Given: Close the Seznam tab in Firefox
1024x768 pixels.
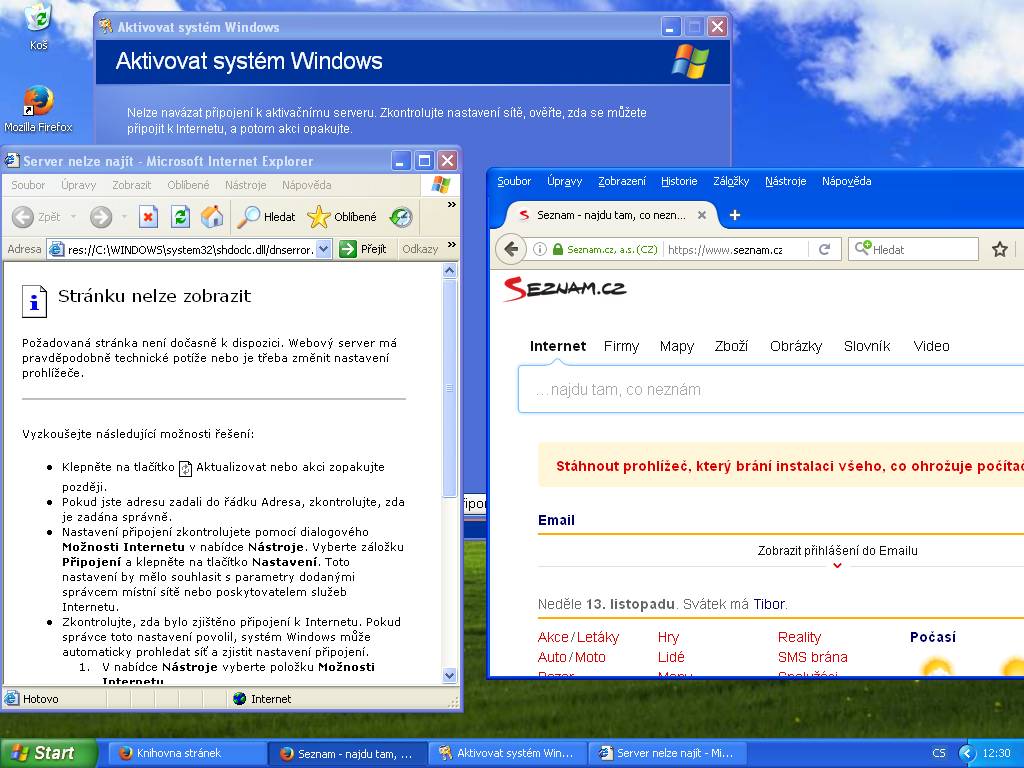Looking at the screenshot, I should 701,215.
